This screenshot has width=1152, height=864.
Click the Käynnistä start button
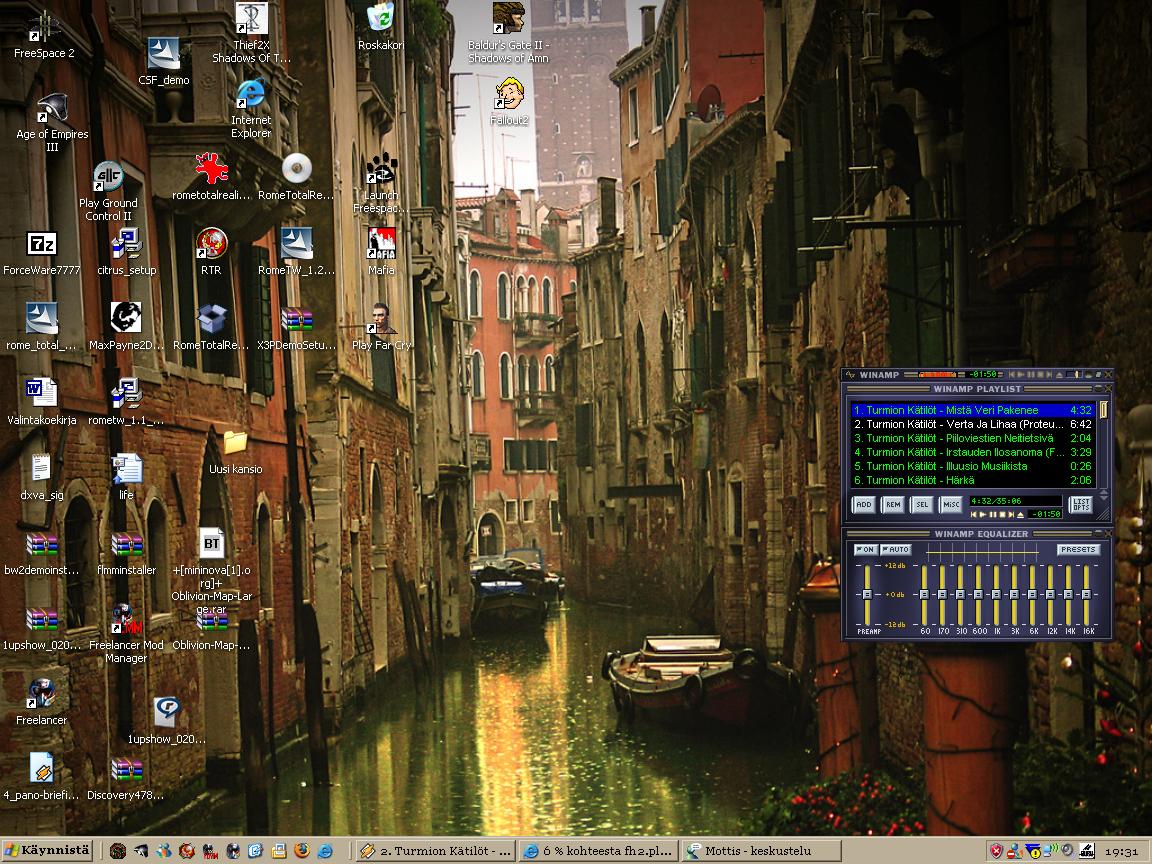[48, 851]
